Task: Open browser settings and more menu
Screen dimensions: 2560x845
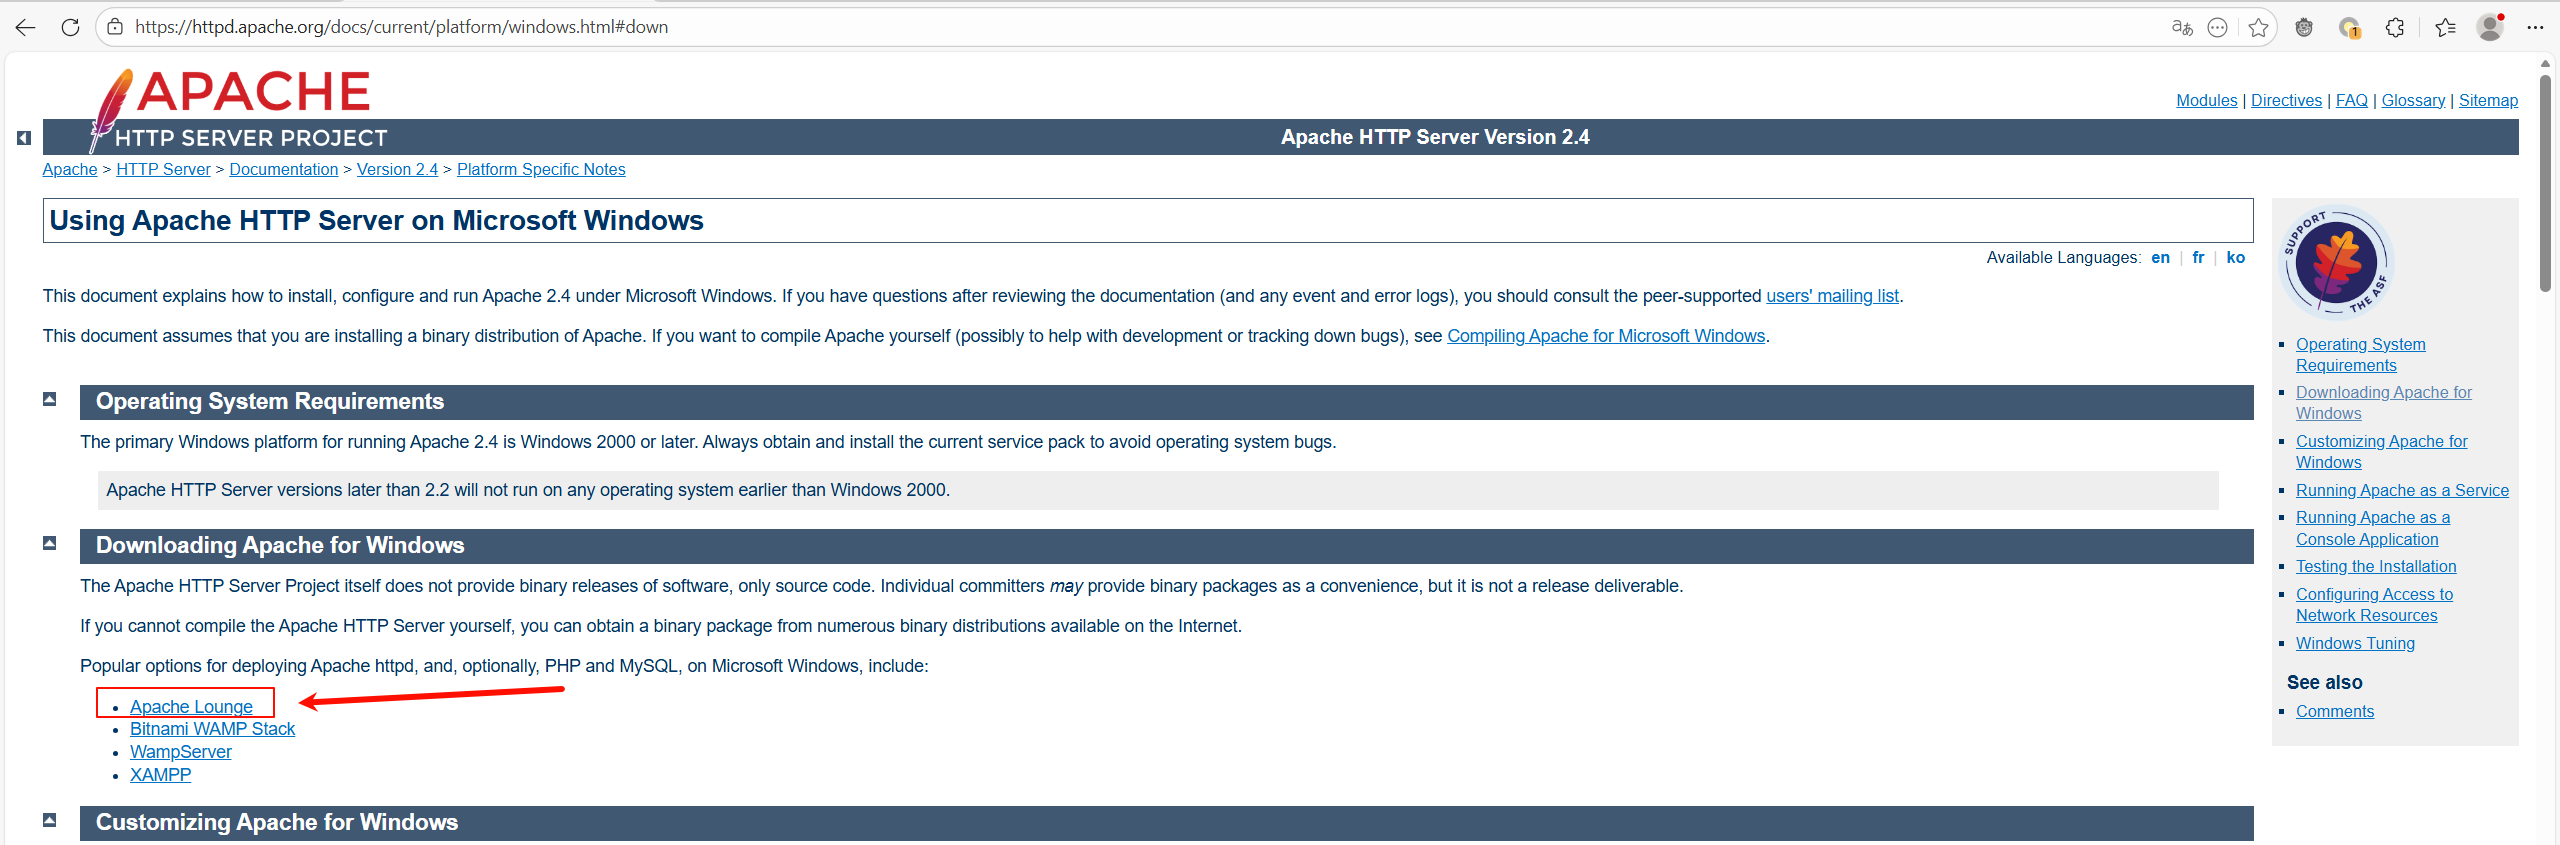Action: tap(2535, 27)
